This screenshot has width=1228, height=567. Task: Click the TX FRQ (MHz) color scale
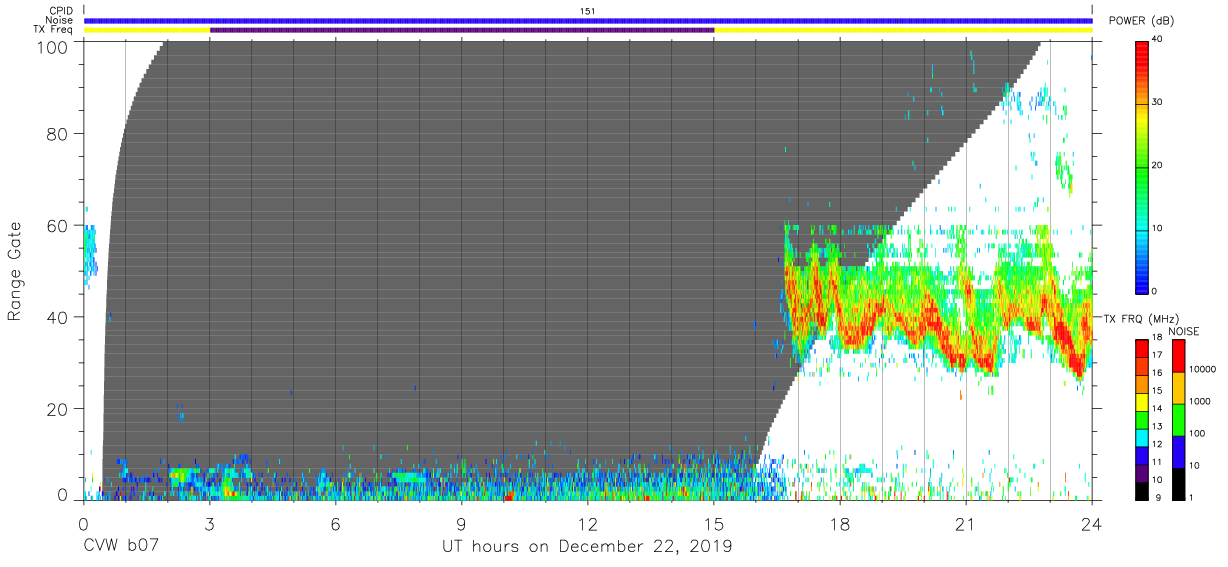(1142, 419)
